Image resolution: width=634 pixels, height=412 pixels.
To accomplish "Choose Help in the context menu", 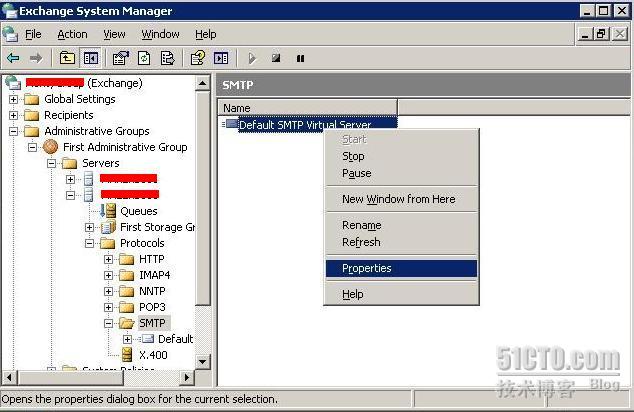I will click(402, 294).
